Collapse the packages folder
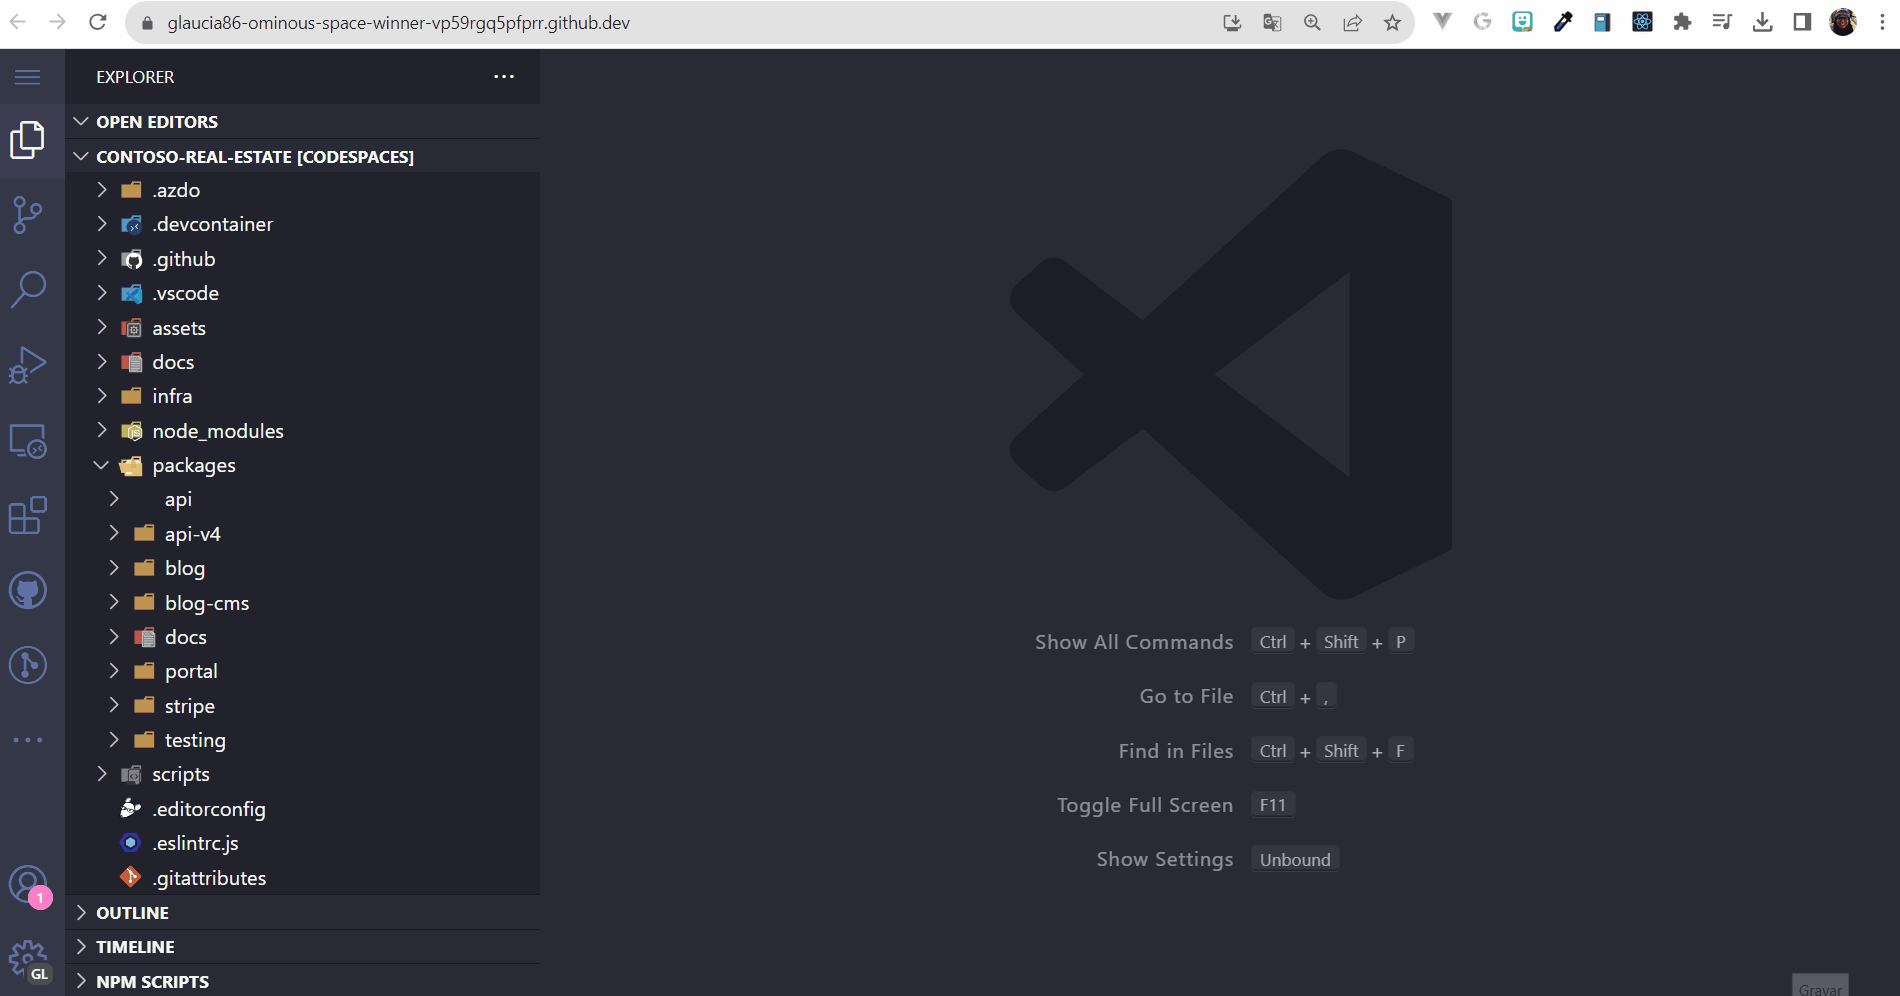The width and height of the screenshot is (1900, 996). point(302,465)
